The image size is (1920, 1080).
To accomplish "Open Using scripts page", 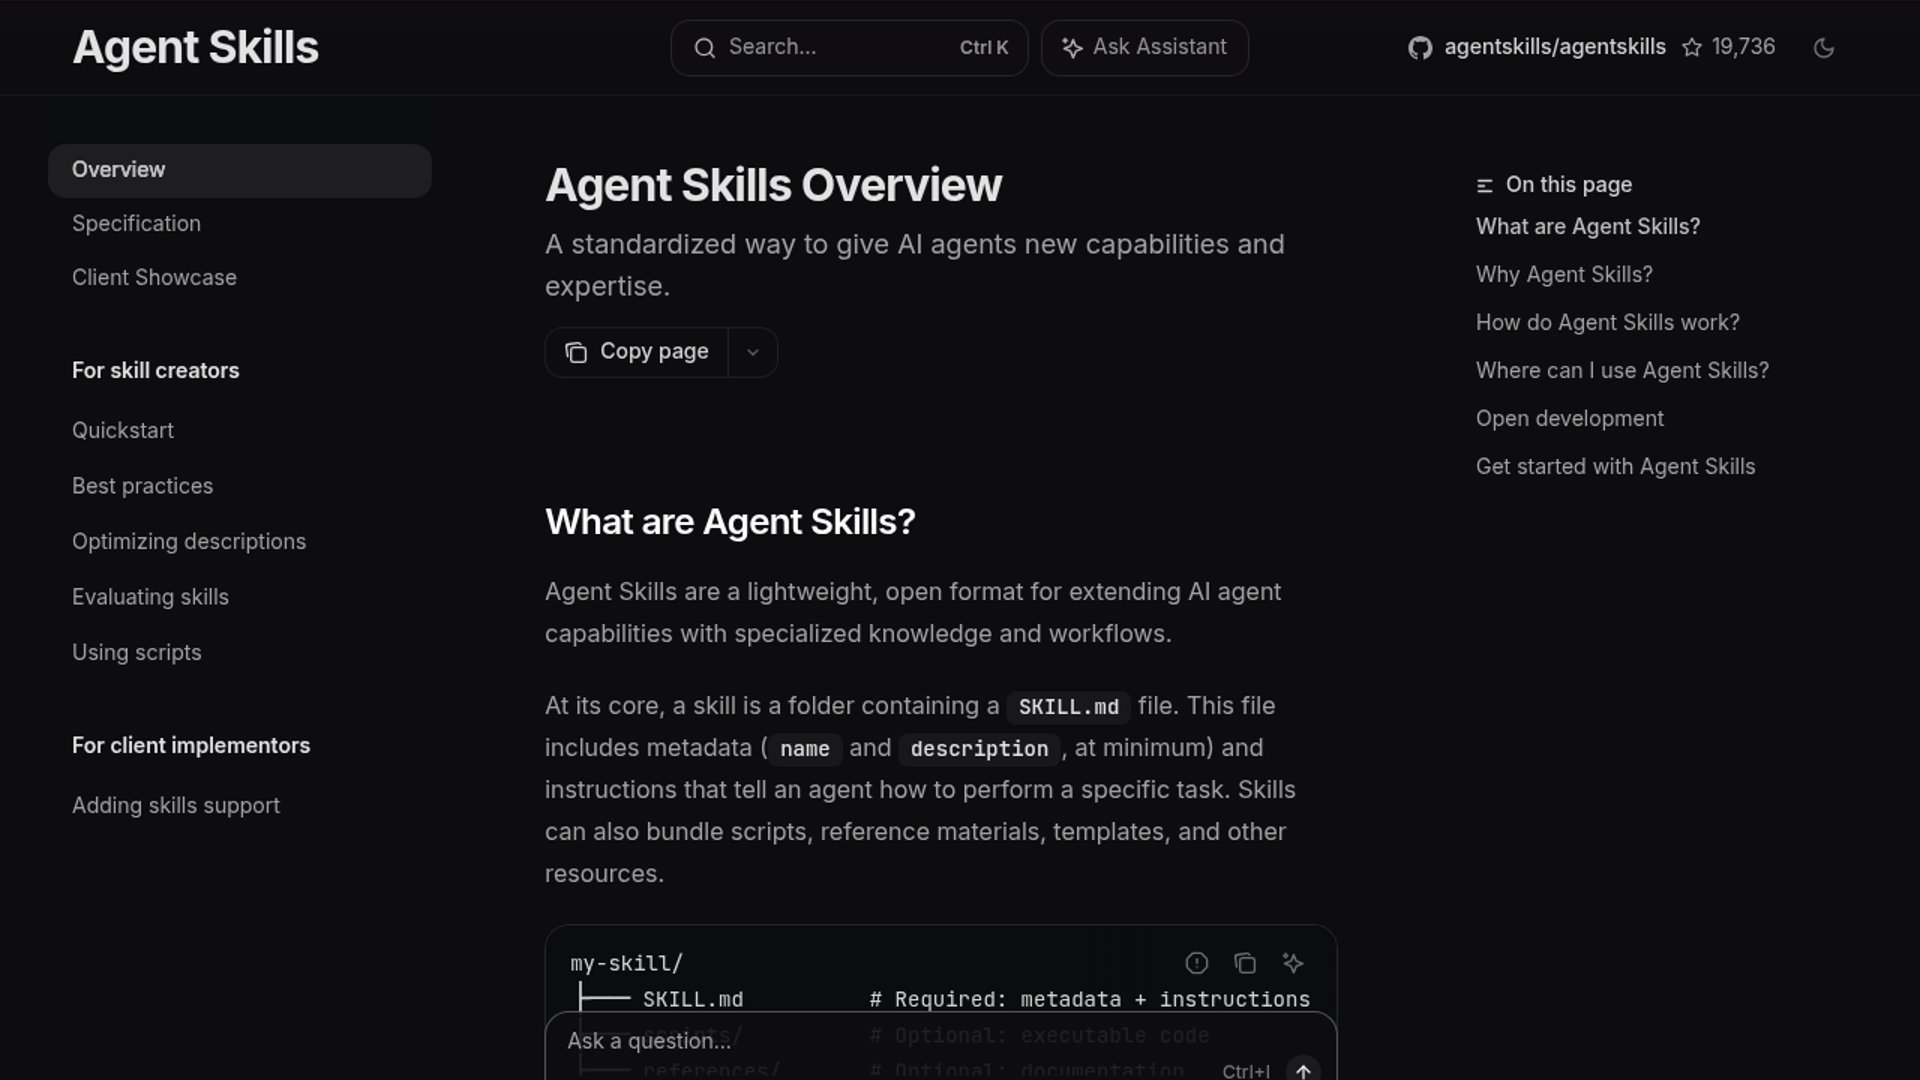I will click(x=136, y=653).
